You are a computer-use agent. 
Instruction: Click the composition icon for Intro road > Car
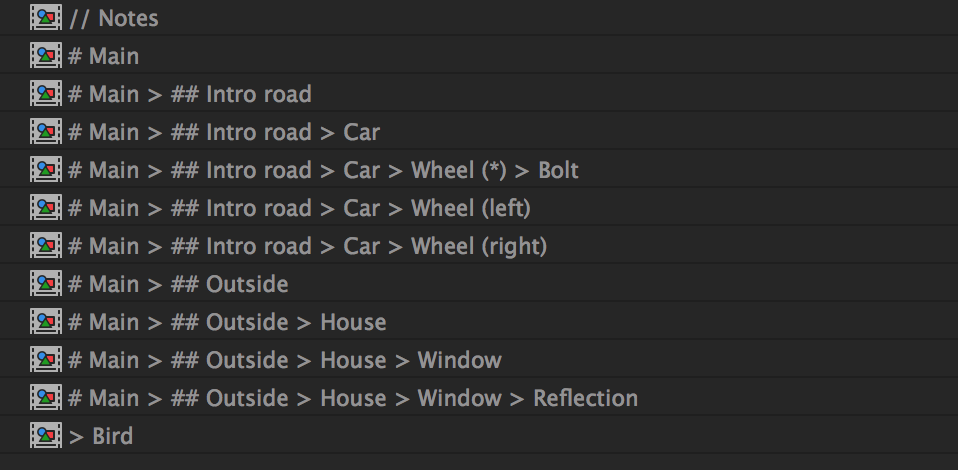46,131
